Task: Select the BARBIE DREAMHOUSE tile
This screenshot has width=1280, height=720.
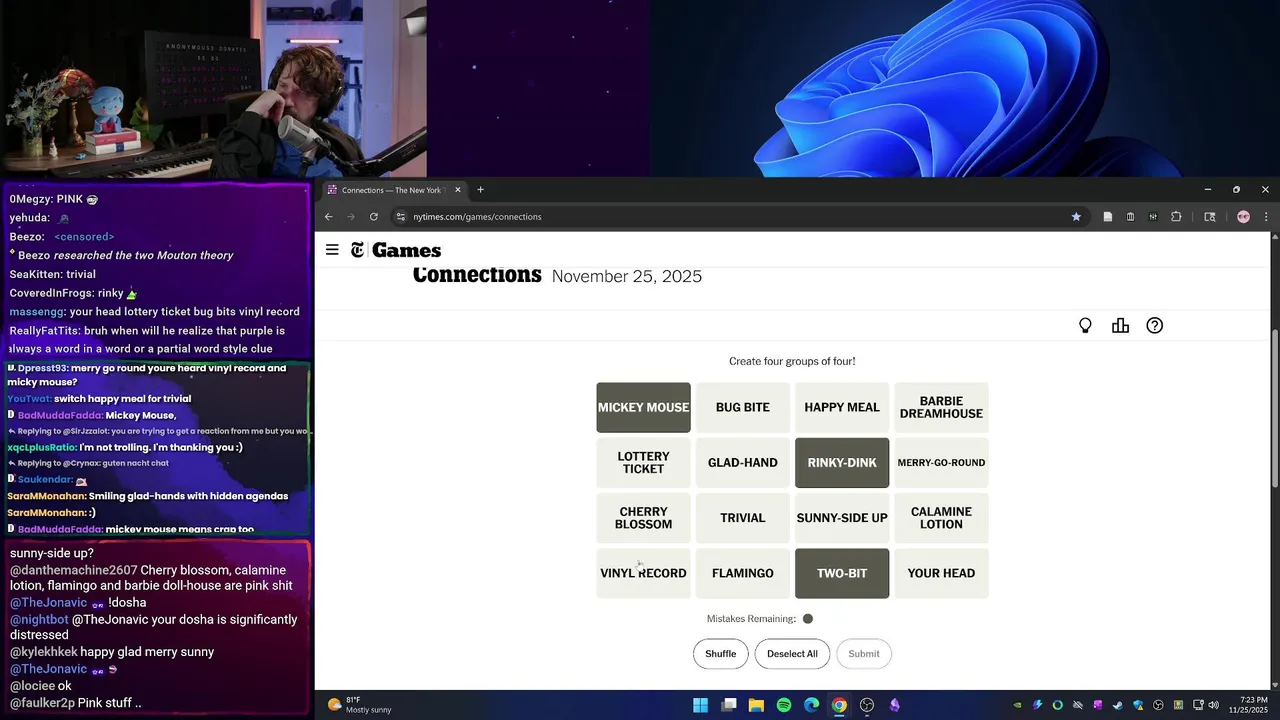Action: 941,407
